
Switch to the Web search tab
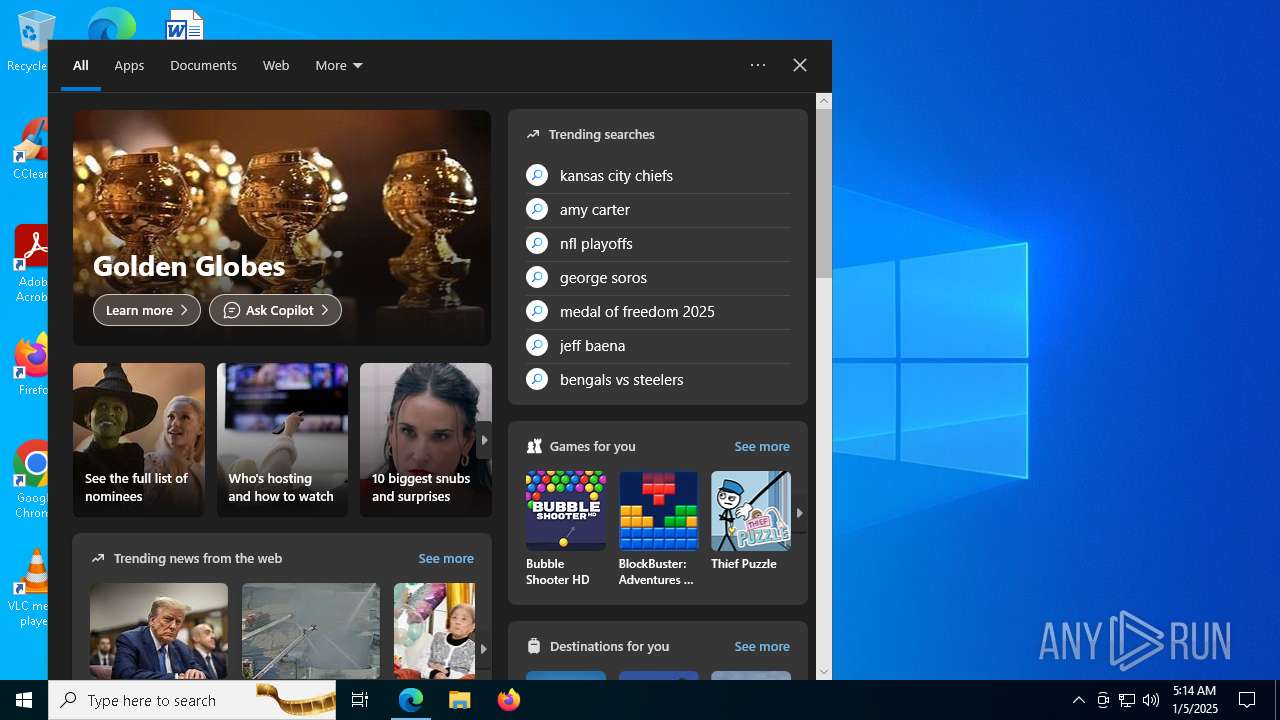(276, 65)
